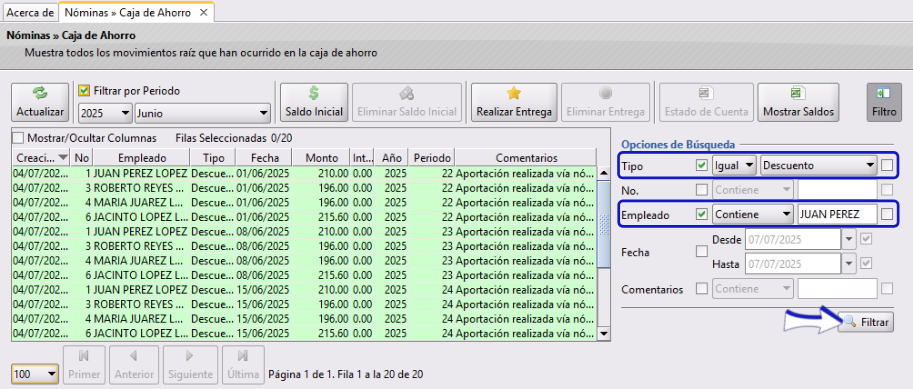Click the Desde date field

coord(793,239)
